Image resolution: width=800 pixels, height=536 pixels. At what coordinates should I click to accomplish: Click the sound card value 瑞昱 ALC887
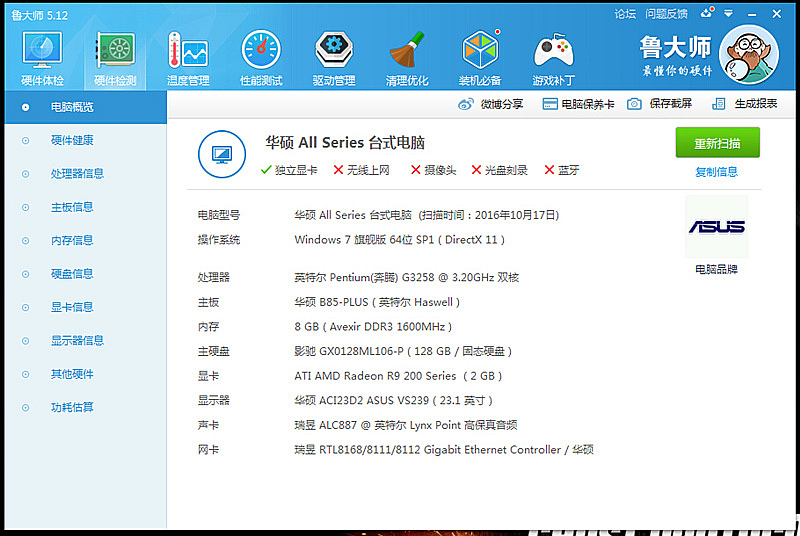(406, 425)
